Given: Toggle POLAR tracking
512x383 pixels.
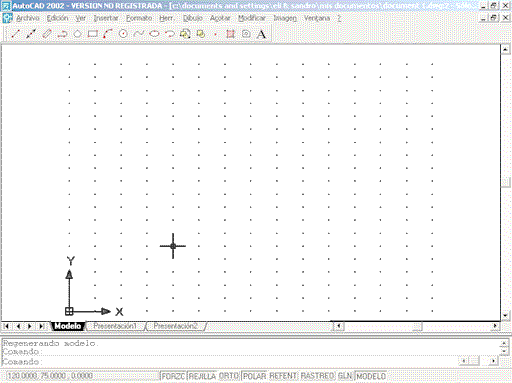Looking at the screenshot, I should [x=254, y=376].
